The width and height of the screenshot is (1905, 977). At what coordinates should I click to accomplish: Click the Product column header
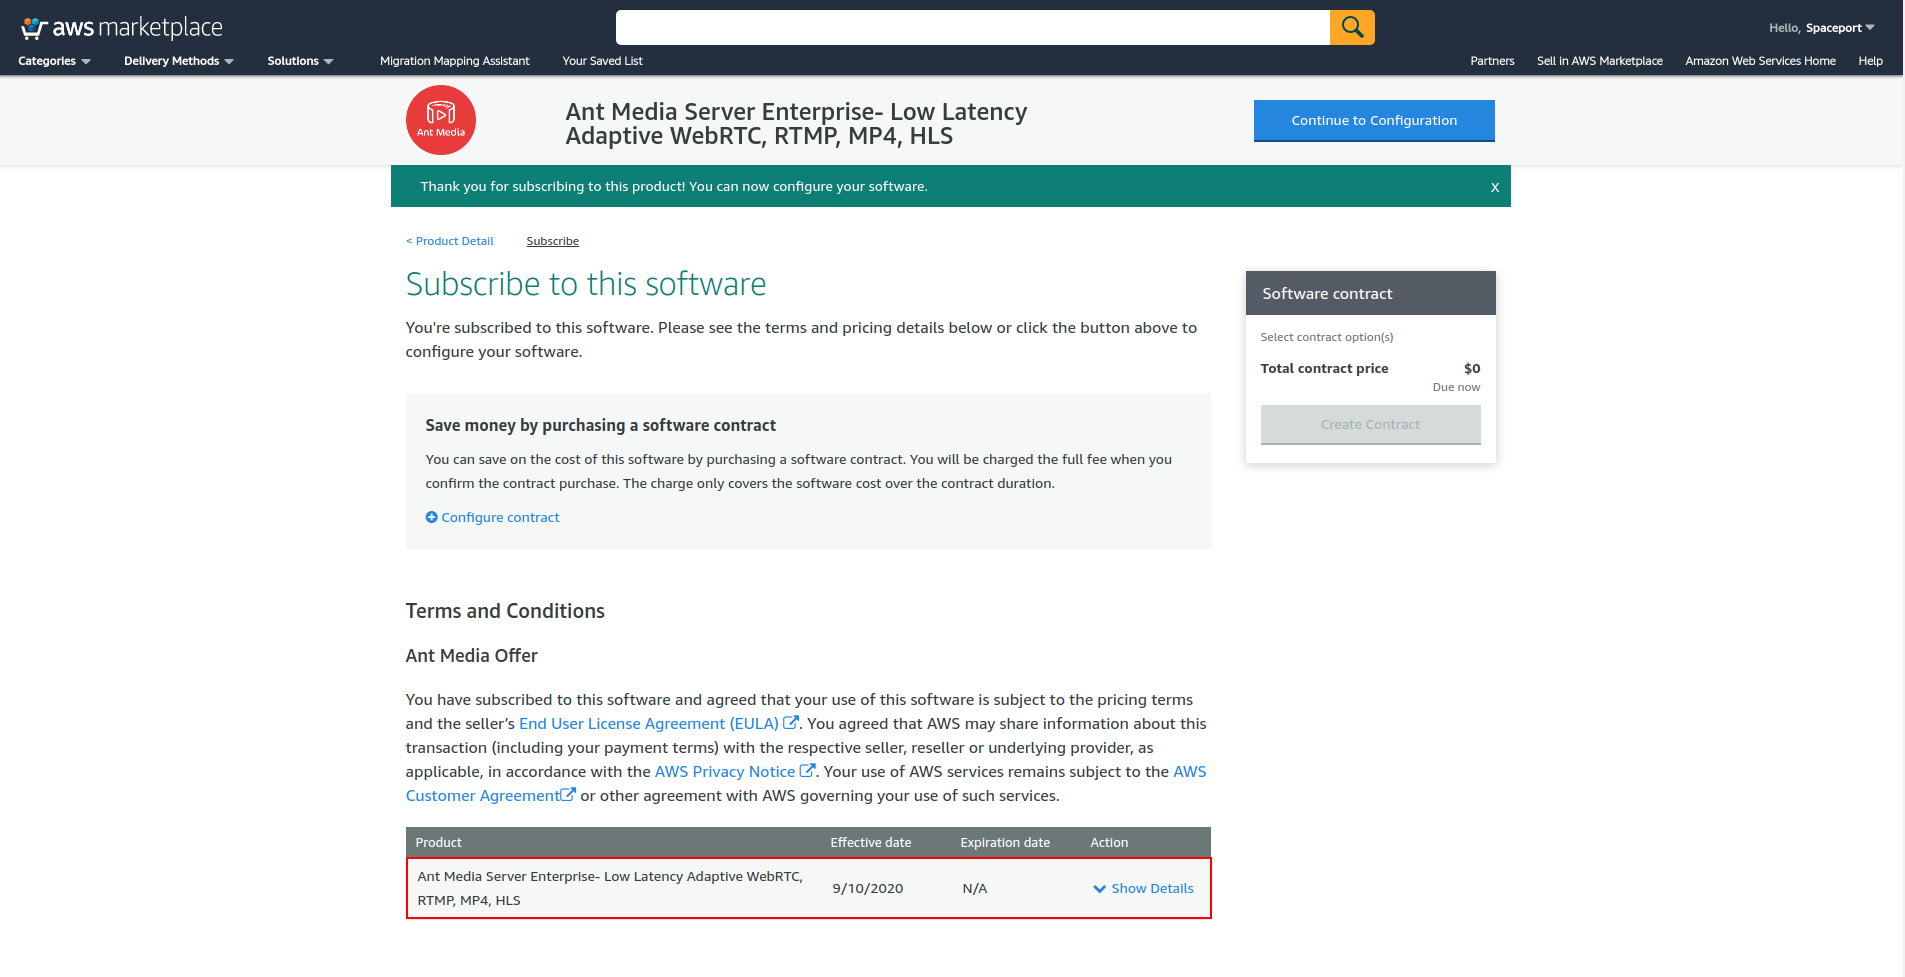[x=439, y=843]
